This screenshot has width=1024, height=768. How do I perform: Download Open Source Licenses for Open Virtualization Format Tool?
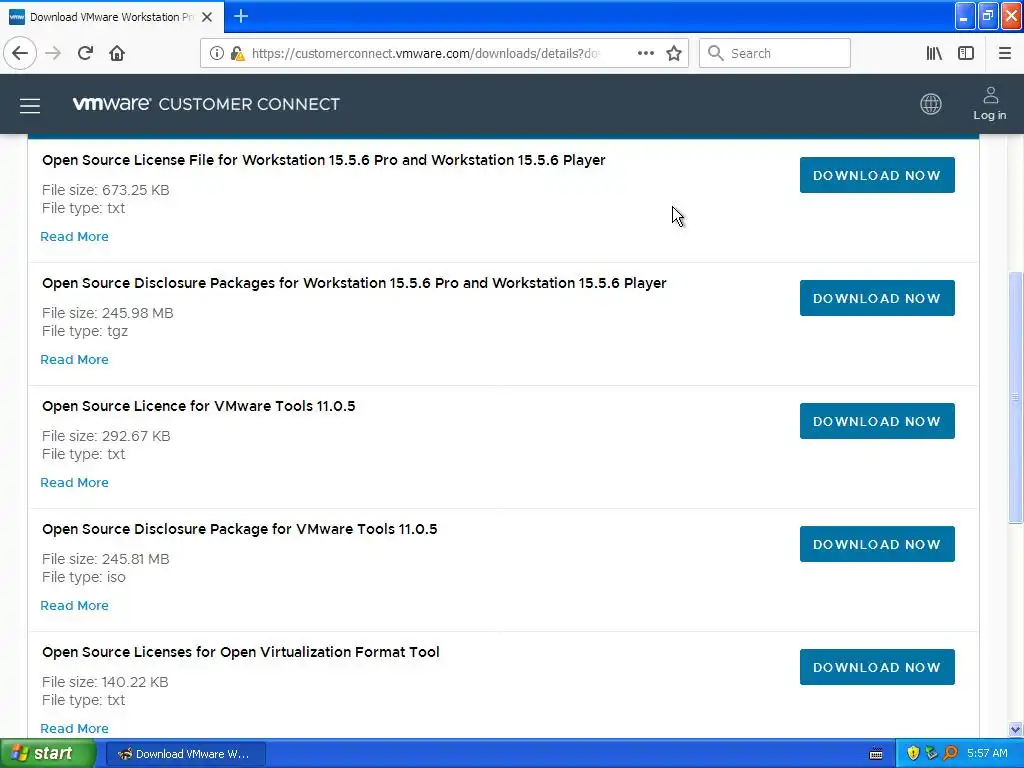[877, 667]
